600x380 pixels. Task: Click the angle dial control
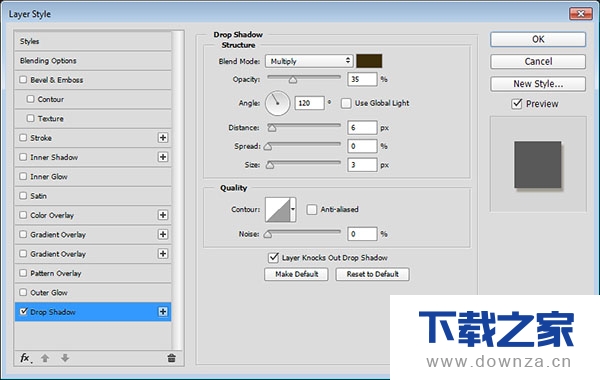[277, 103]
